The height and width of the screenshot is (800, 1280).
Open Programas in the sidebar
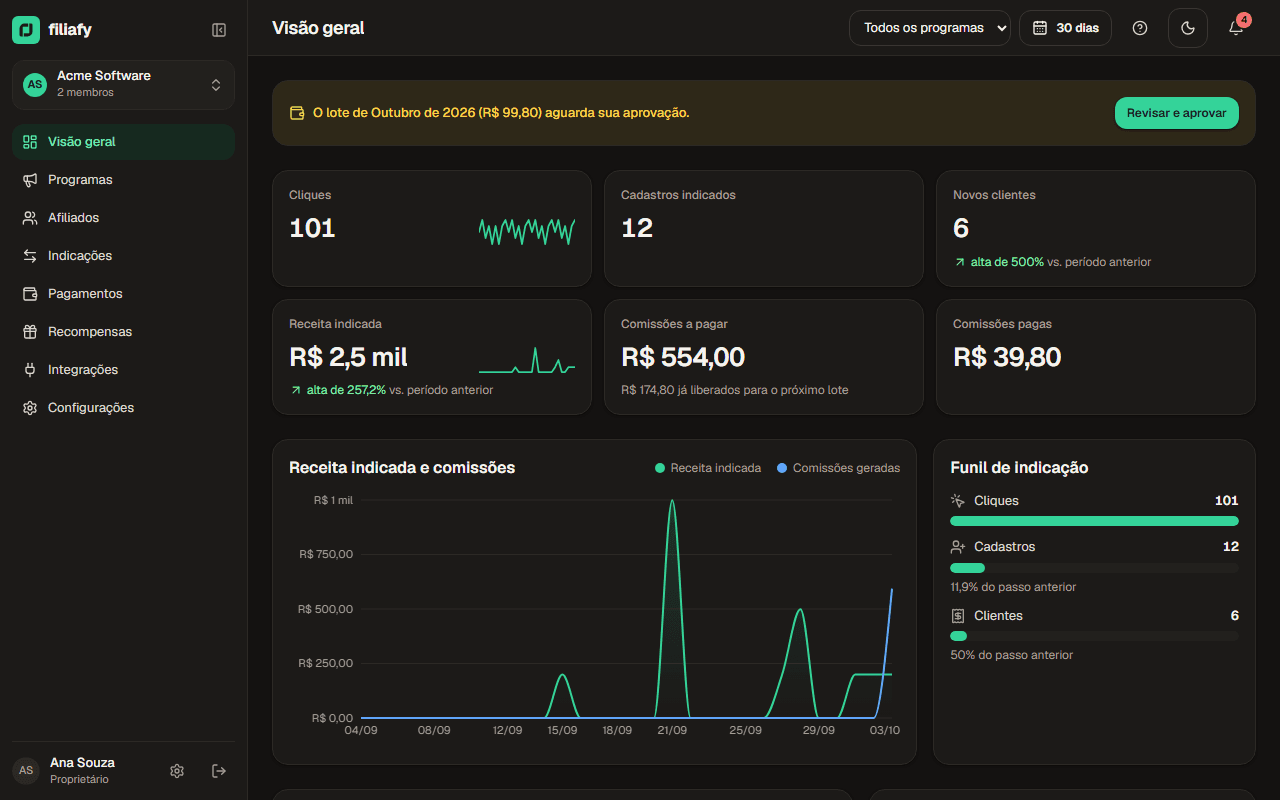pos(123,180)
